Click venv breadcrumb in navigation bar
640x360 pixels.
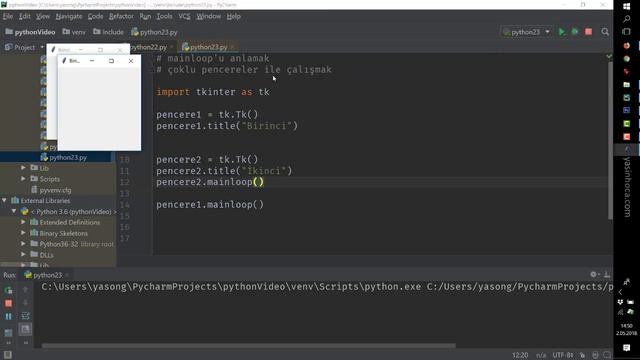click(x=74, y=32)
